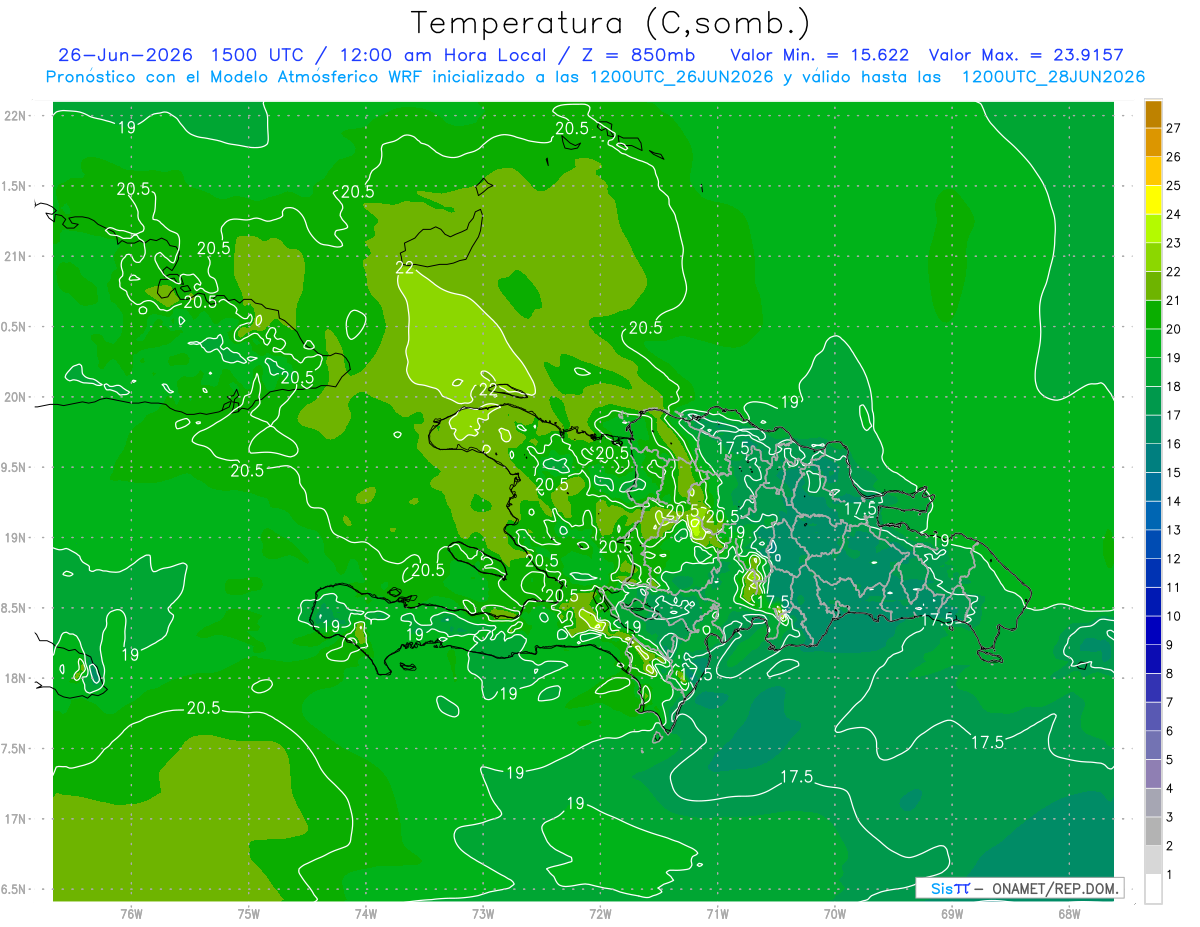Click the '76W' longitude axis label

pyautogui.click(x=131, y=913)
